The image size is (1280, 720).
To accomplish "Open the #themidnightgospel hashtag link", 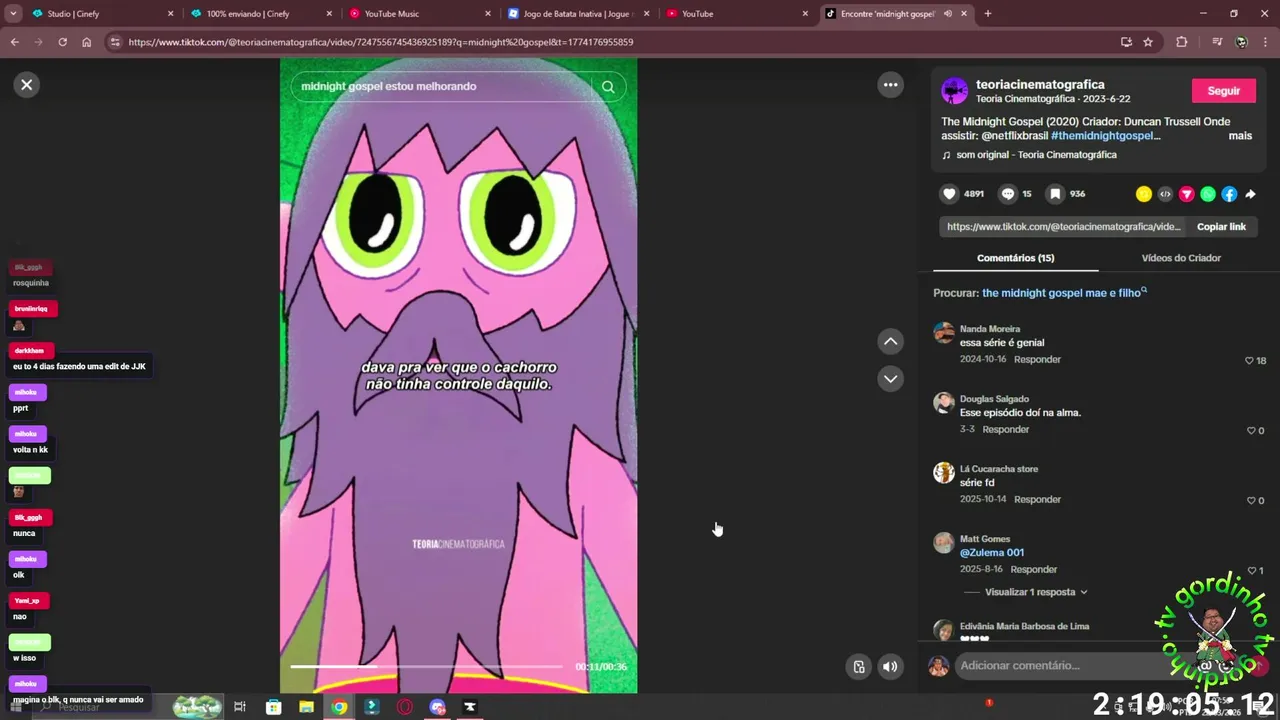I will [1105, 135].
